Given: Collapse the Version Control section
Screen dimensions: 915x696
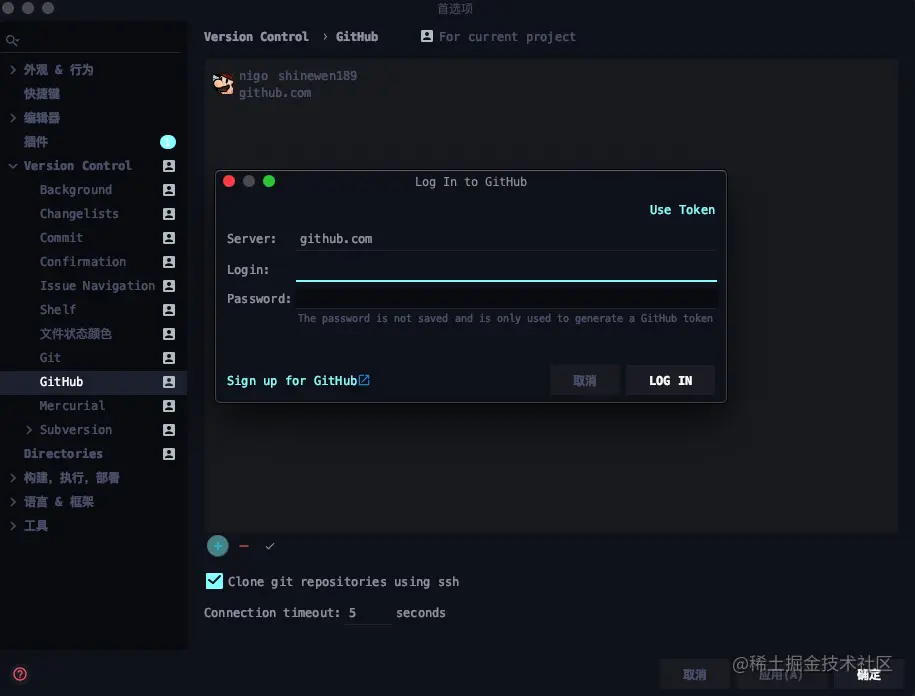Looking at the screenshot, I should (x=13, y=166).
